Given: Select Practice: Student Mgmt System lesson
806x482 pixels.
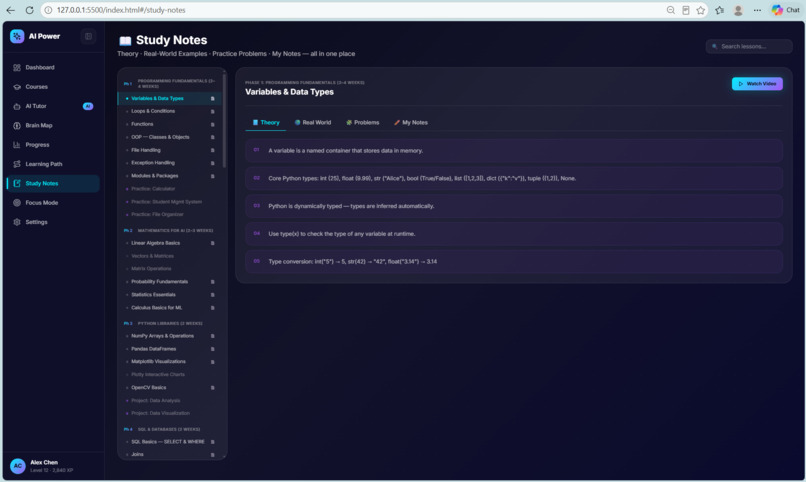Looking at the screenshot, I should click(x=170, y=201).
